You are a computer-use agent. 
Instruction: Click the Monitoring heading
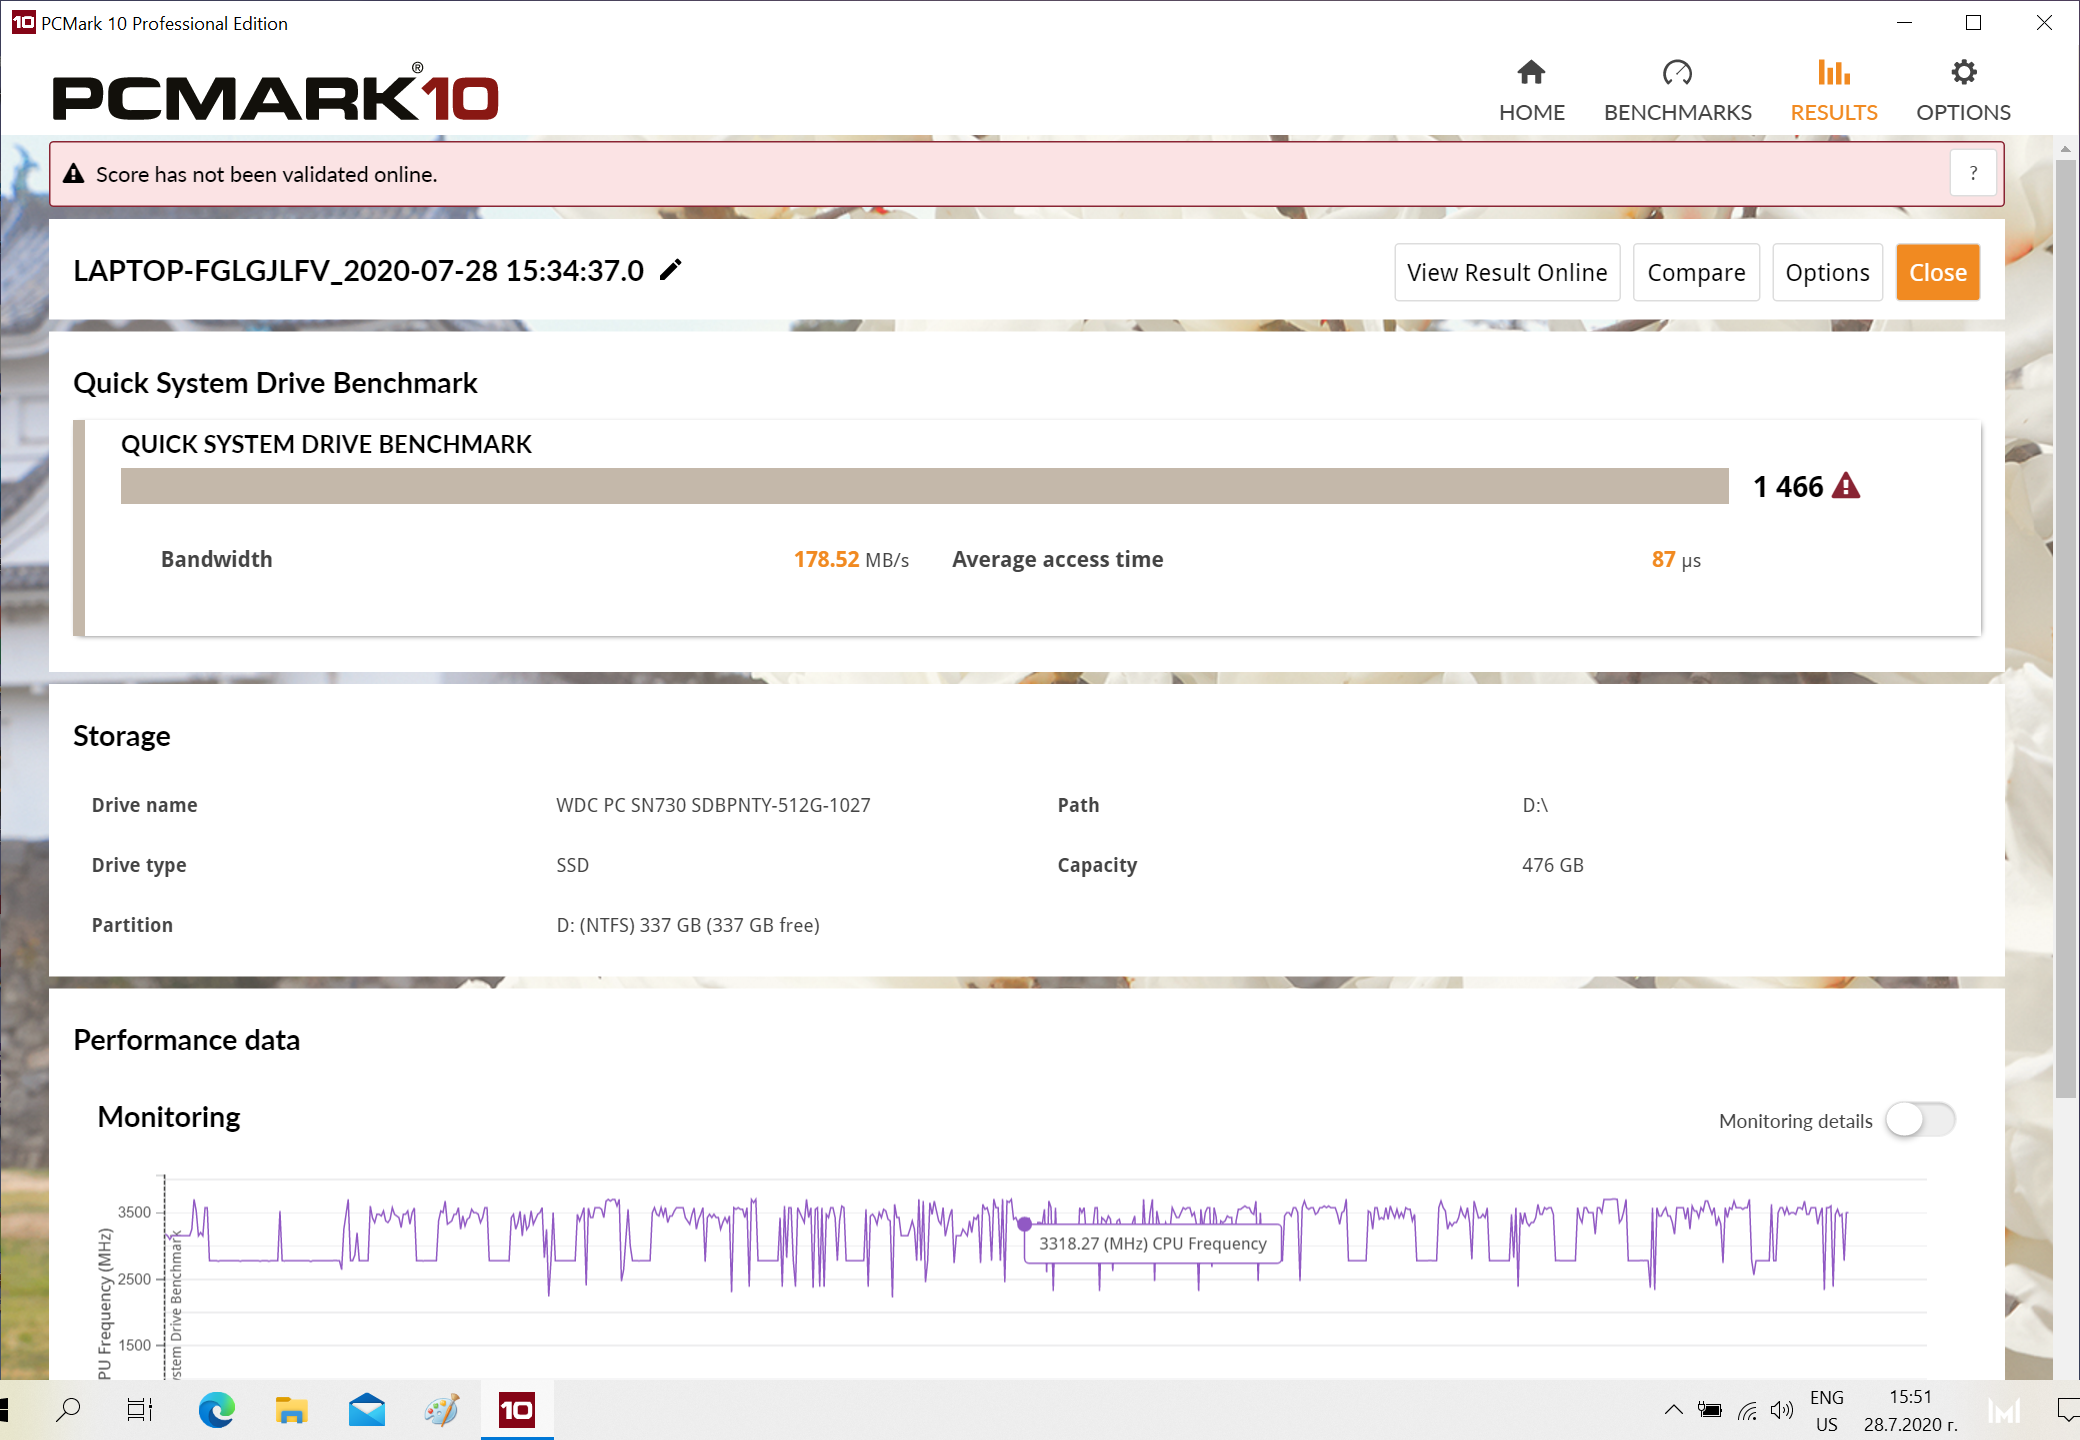(169, 1116)
